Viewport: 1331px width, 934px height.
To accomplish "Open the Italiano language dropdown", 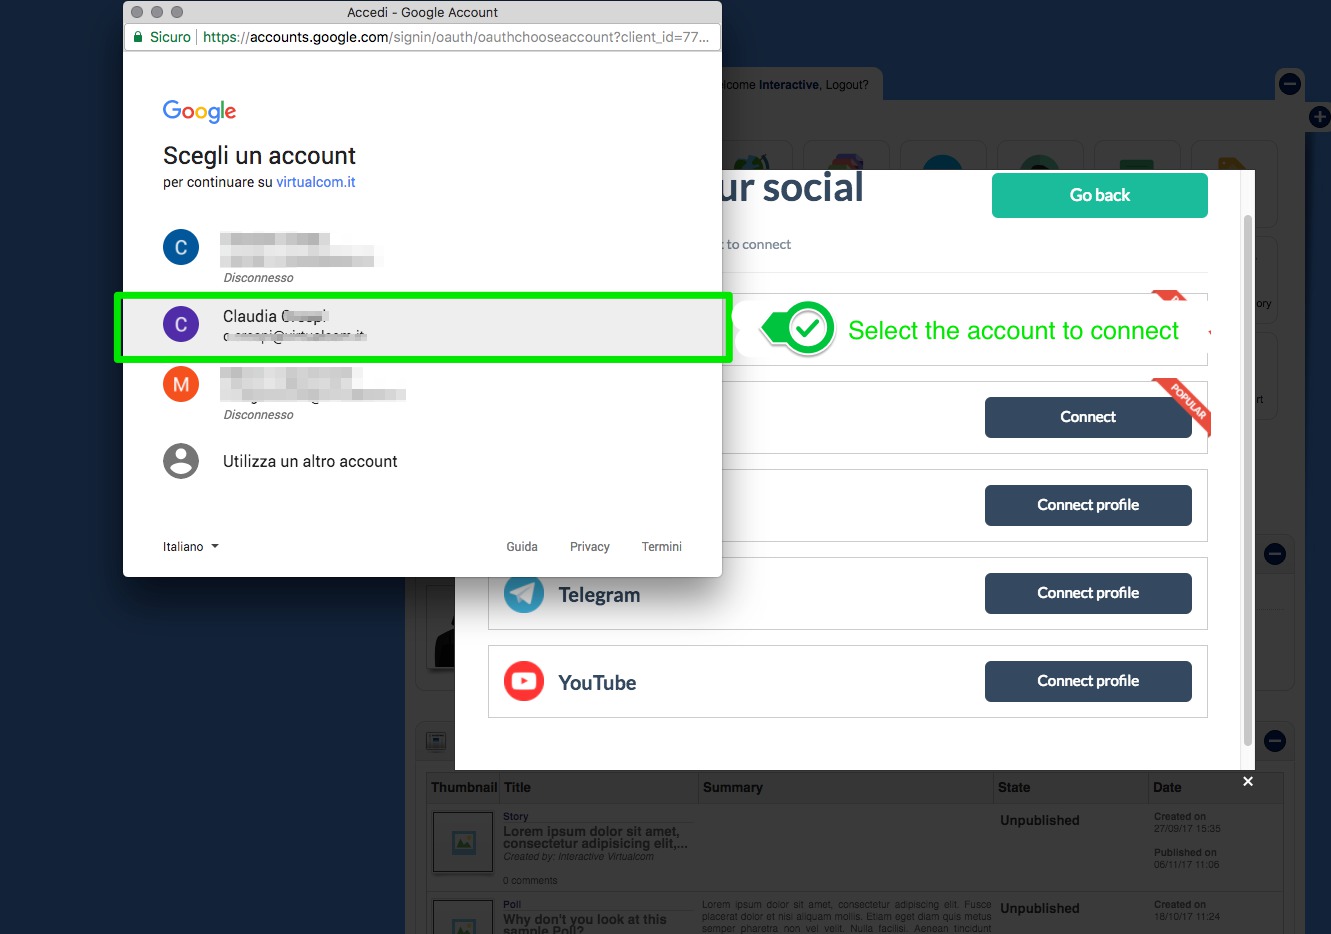I will pyautogui.click(x=191, y=547).
